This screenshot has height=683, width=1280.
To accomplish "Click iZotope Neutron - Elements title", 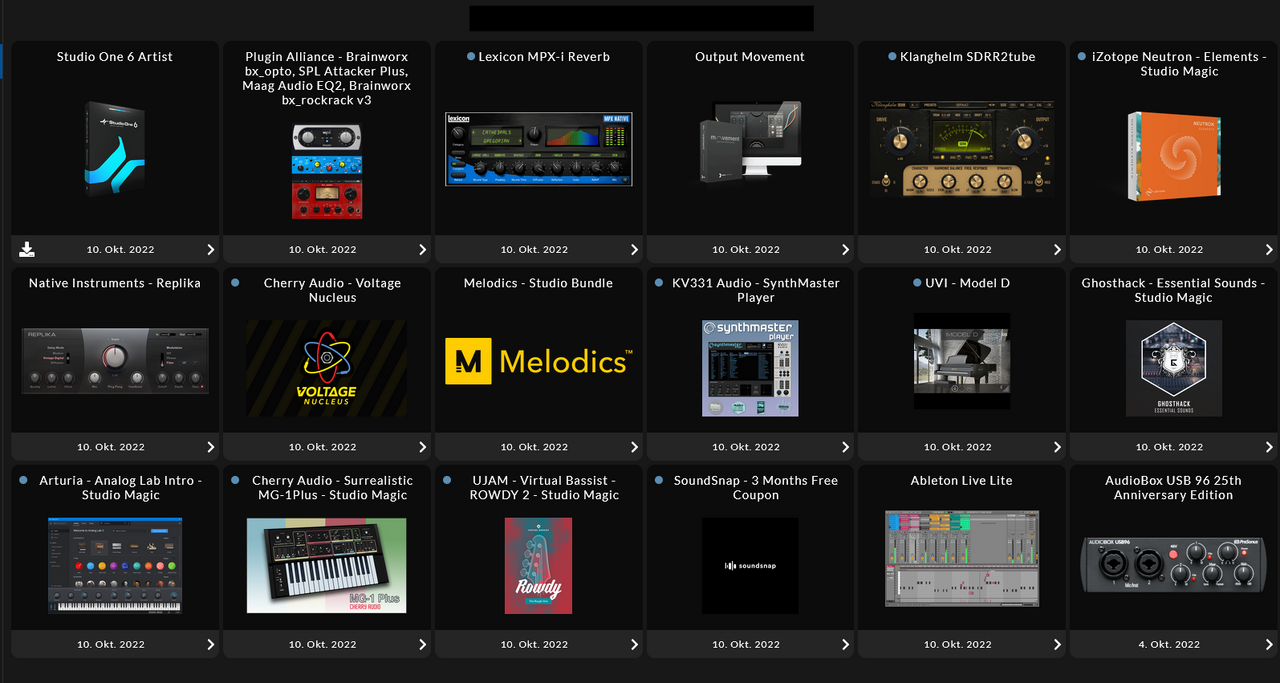I will click(1180, 64).
